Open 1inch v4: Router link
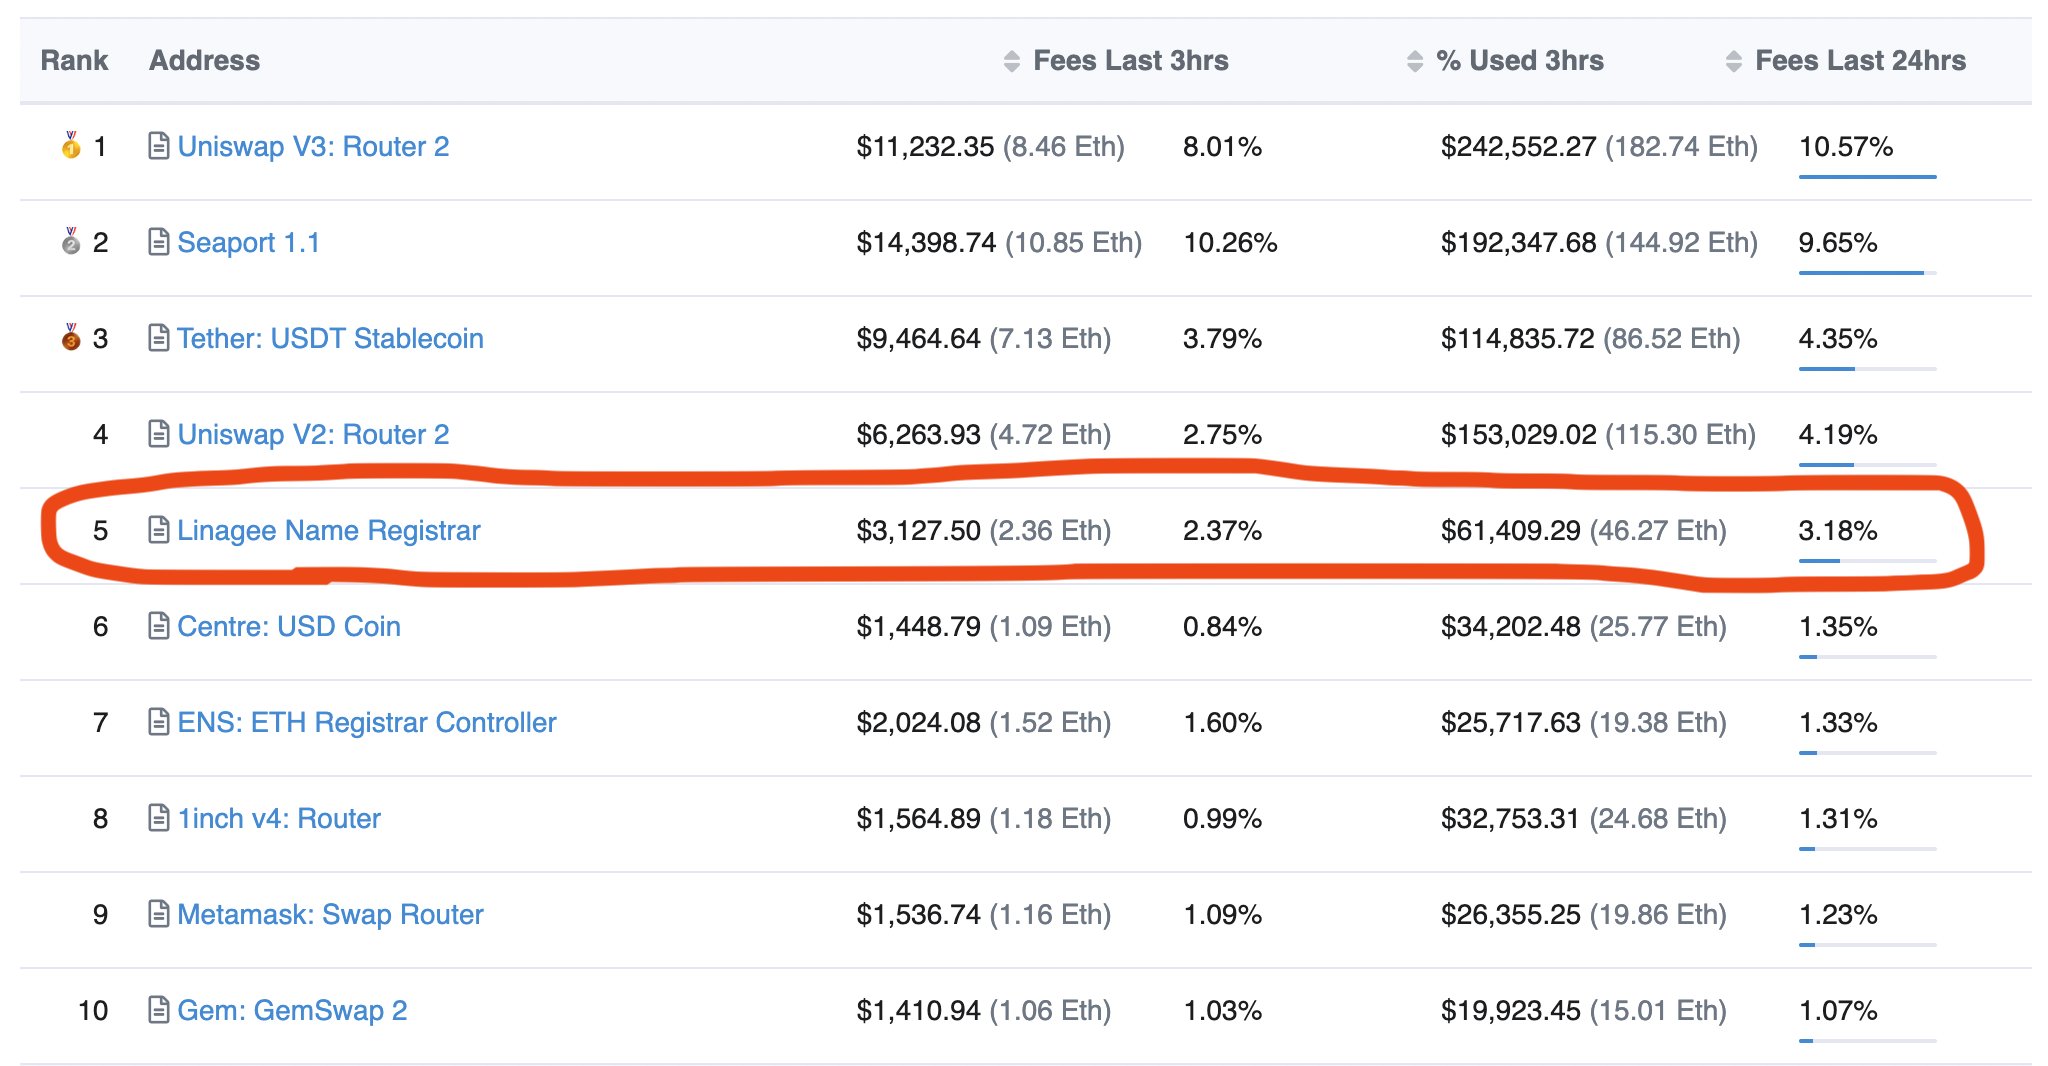Screen dimensions: 2048x1066 (279, 818)
